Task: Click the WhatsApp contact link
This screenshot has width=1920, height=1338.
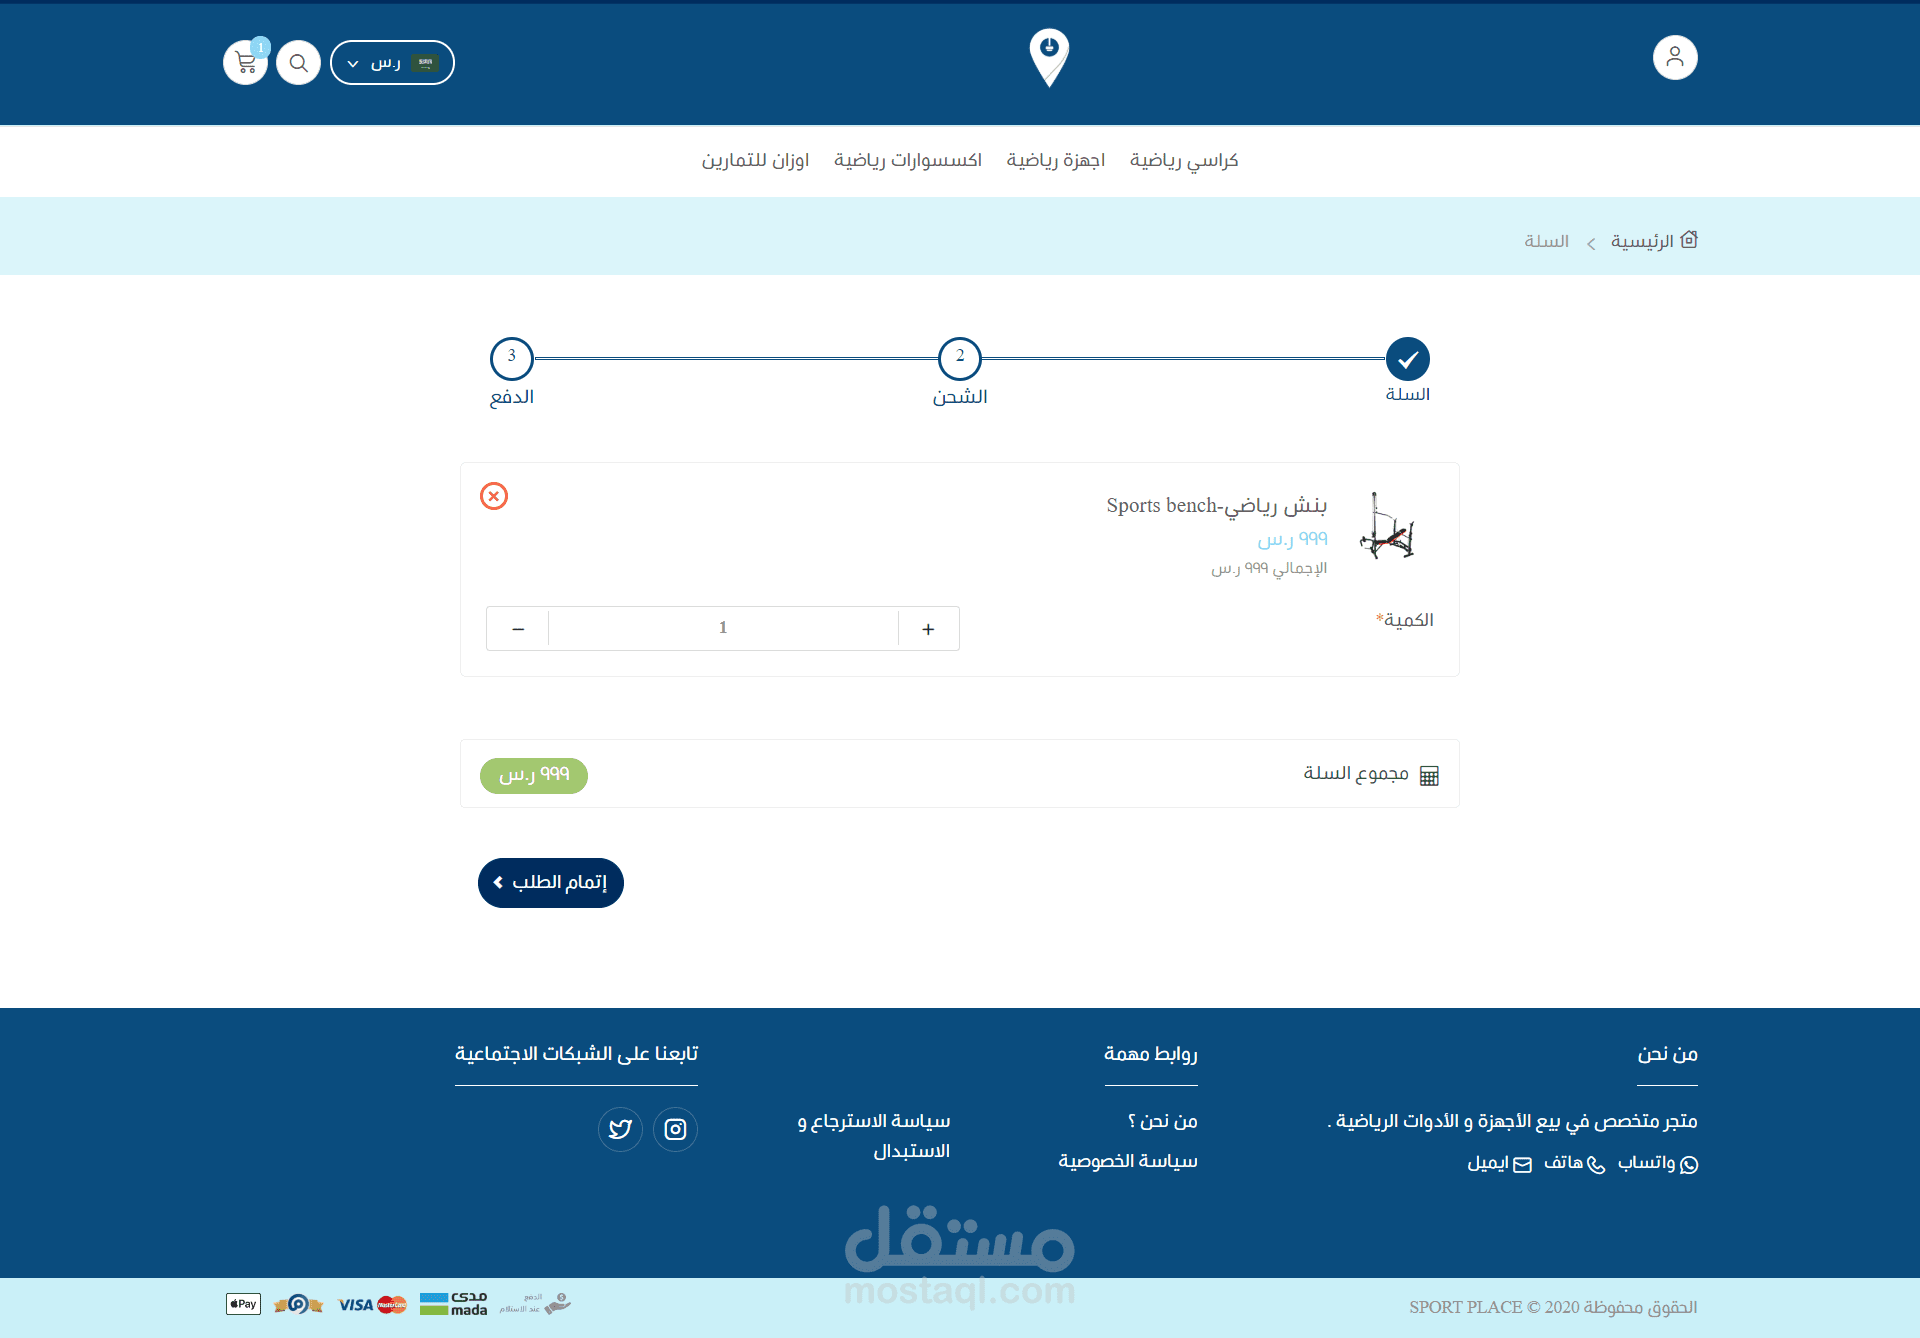Action: [1657, 1163]
